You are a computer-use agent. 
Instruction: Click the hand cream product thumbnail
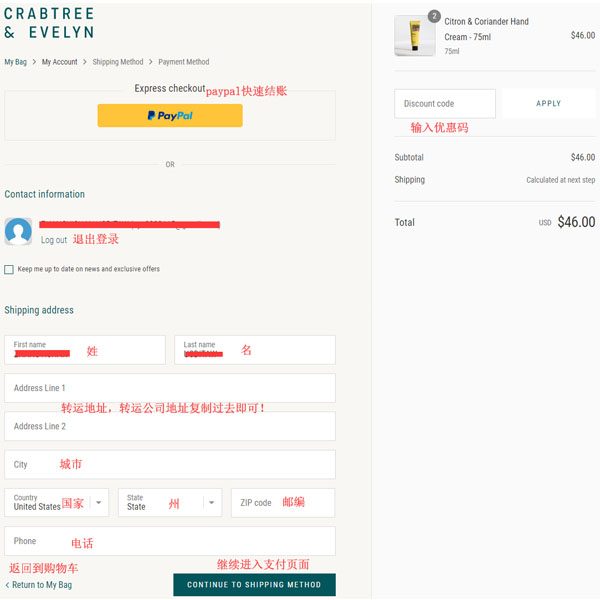pos(415,36)
